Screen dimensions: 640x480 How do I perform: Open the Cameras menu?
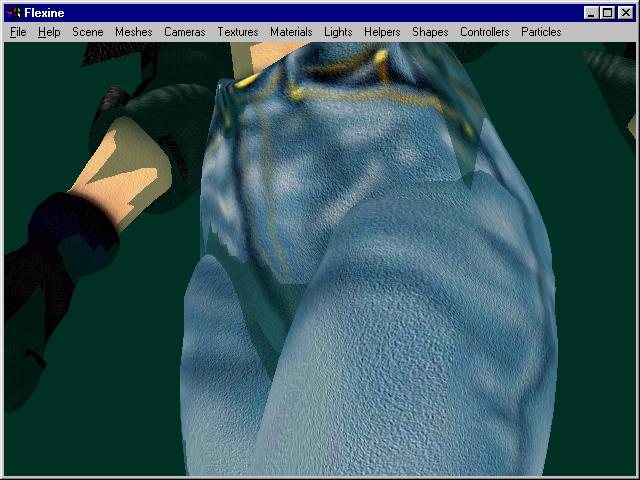coord(184,32)
